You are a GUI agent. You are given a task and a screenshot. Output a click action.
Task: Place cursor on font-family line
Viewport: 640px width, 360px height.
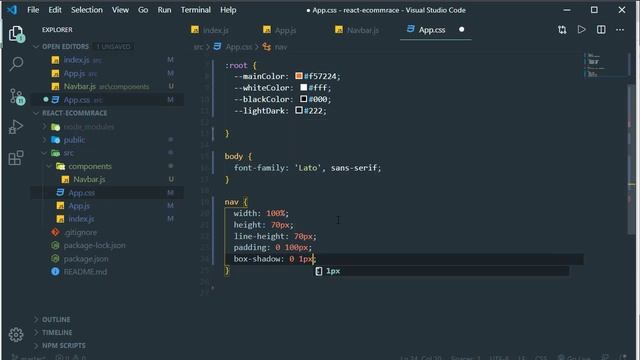(307, 168)
